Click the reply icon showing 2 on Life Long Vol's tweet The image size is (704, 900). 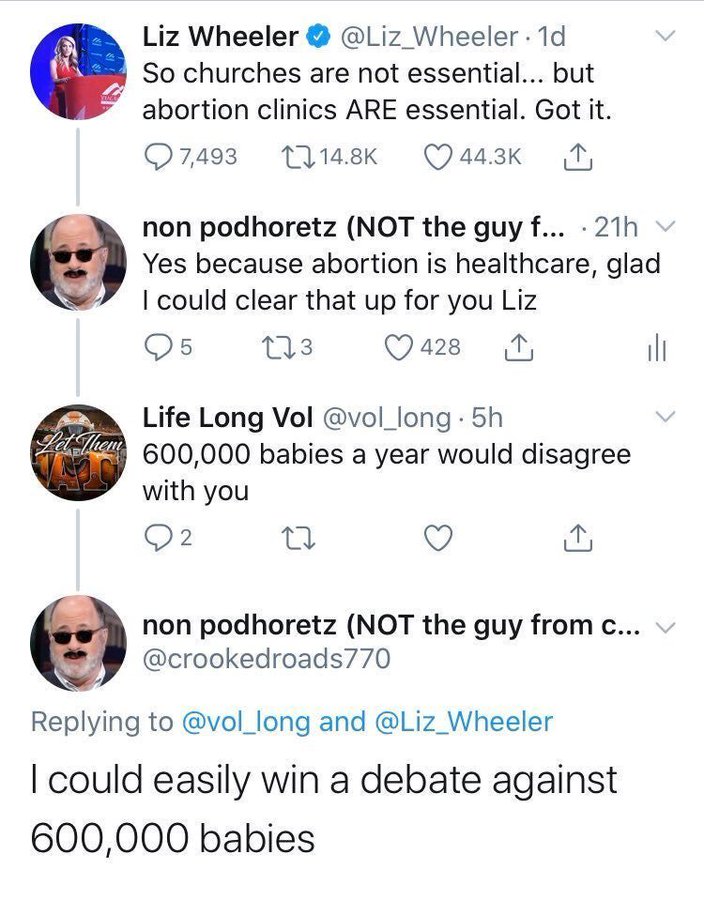160,536
